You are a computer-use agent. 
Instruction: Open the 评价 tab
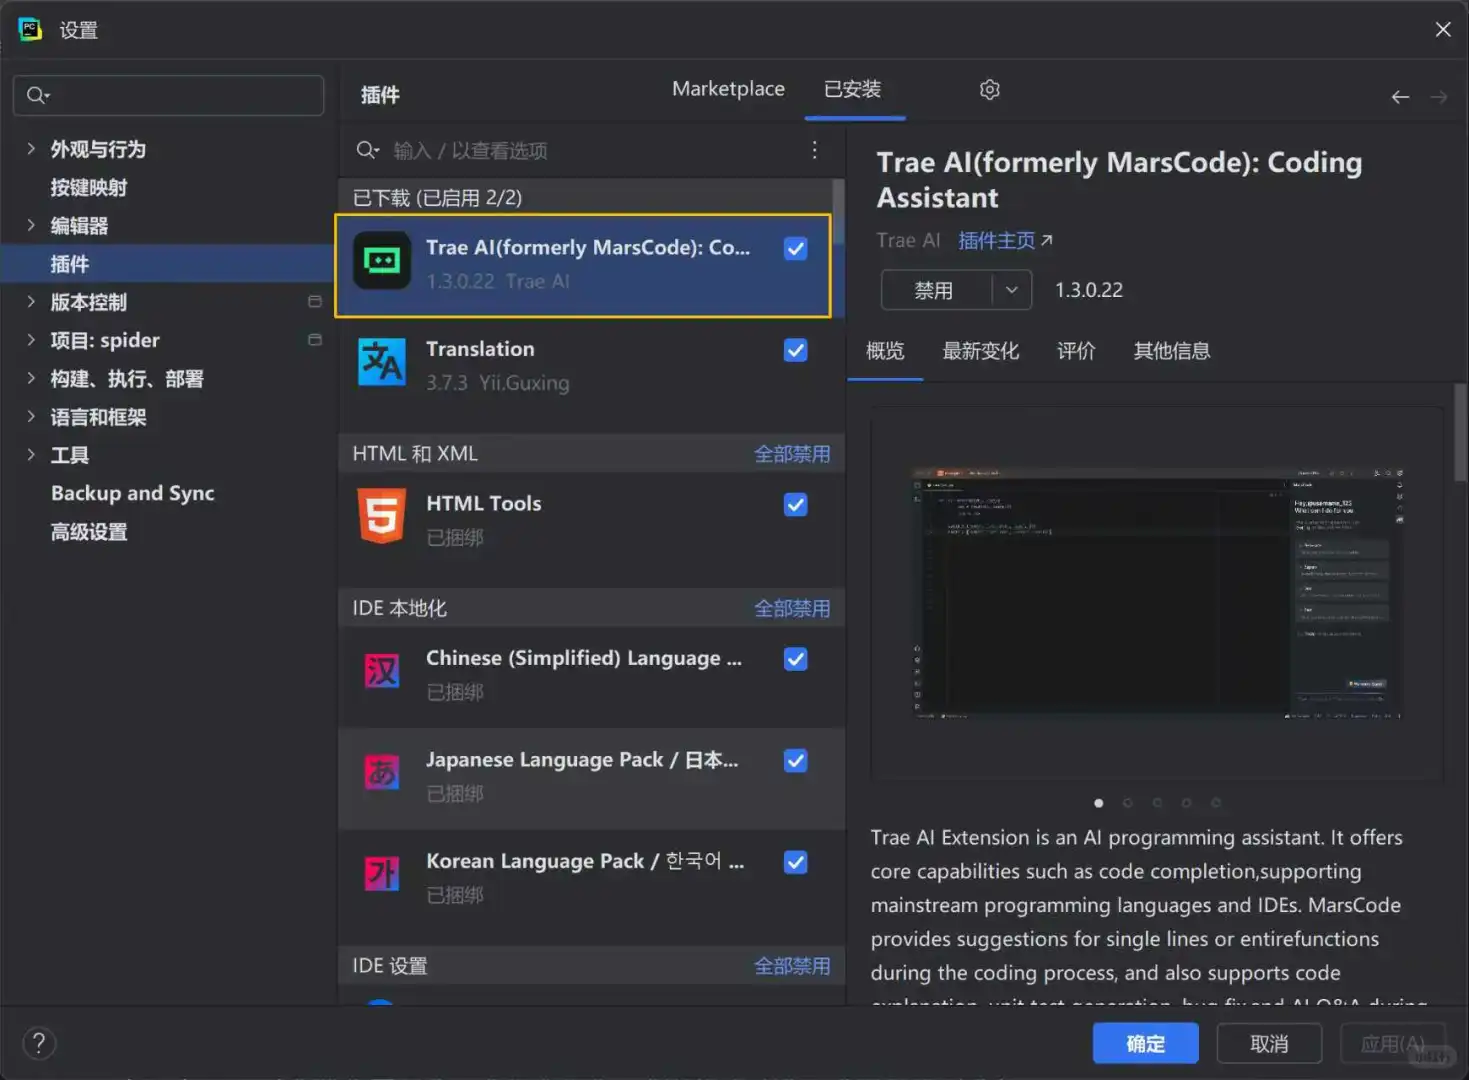pyautogui.click(x=1077, y=351)
